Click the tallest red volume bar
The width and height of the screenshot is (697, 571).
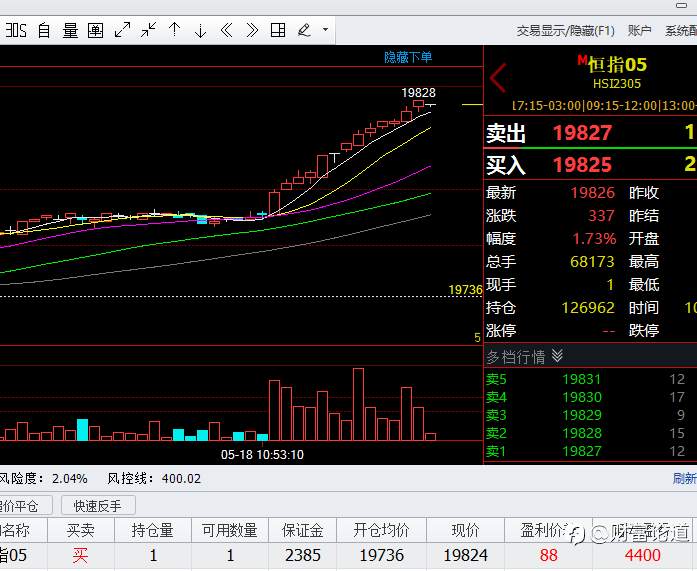(358, 404)
